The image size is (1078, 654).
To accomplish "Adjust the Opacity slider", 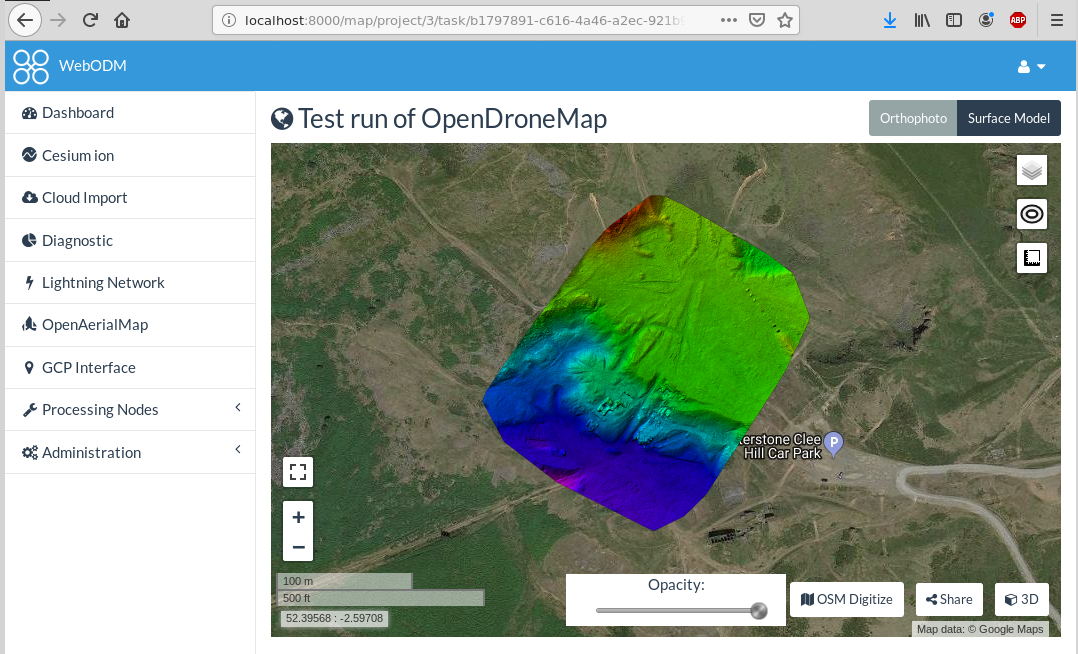I will coord(757,610).
